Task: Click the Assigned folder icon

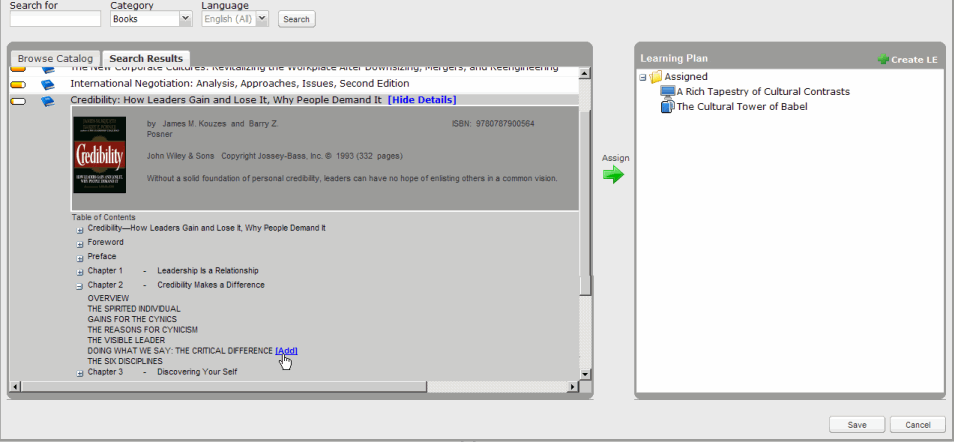Action: tap(656, 77)
